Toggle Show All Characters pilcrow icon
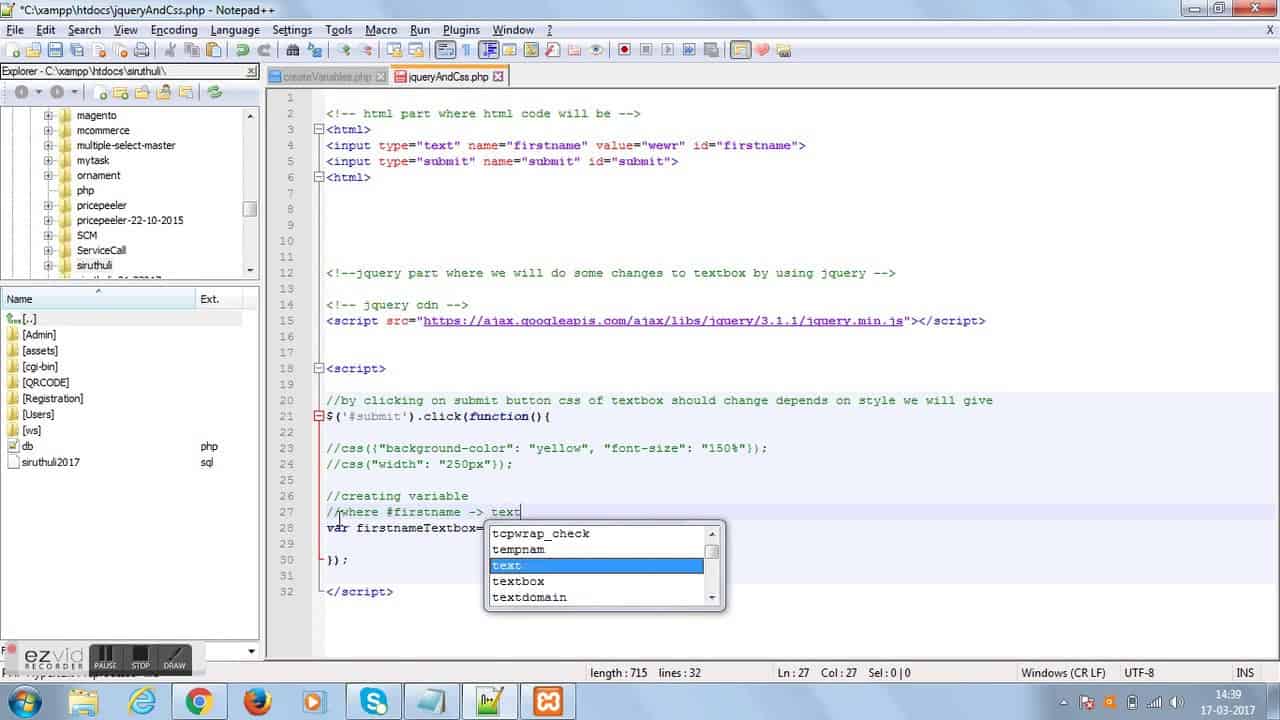This screenshot has height=720, width=1280. click(466, 50)
